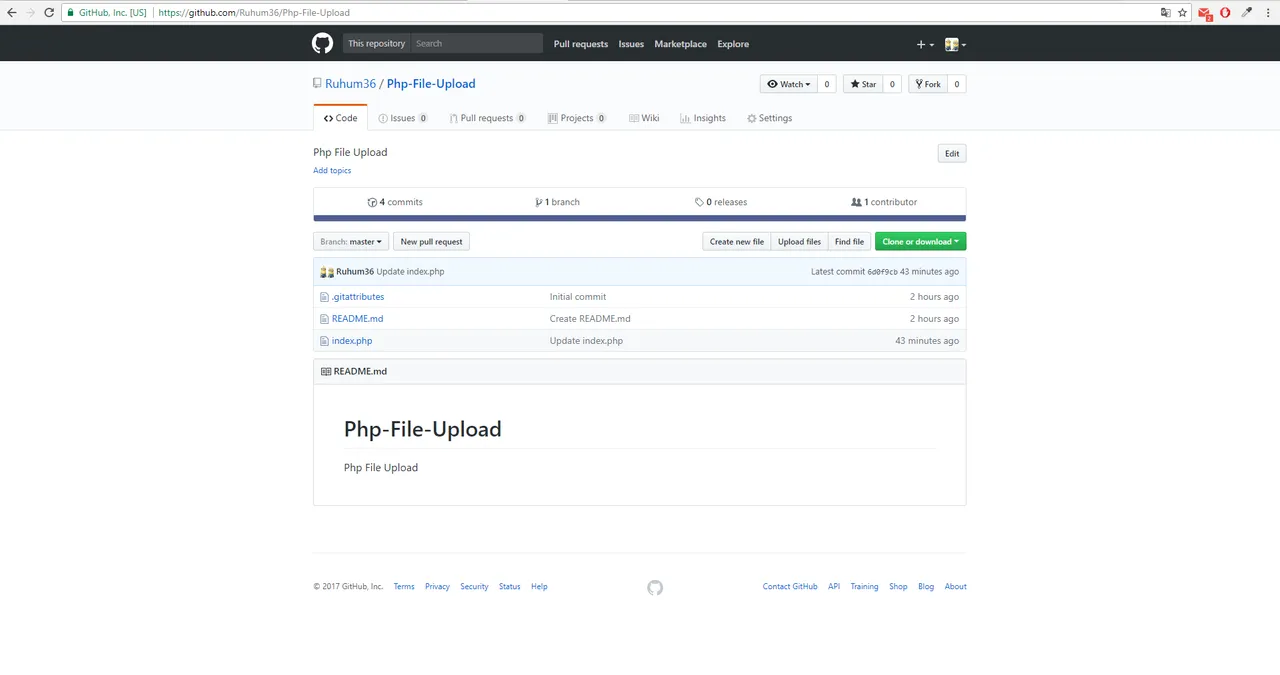The image size is (1280, 675).
Task: Open the Create README.md commit message
Action: (x=590, y=319)
